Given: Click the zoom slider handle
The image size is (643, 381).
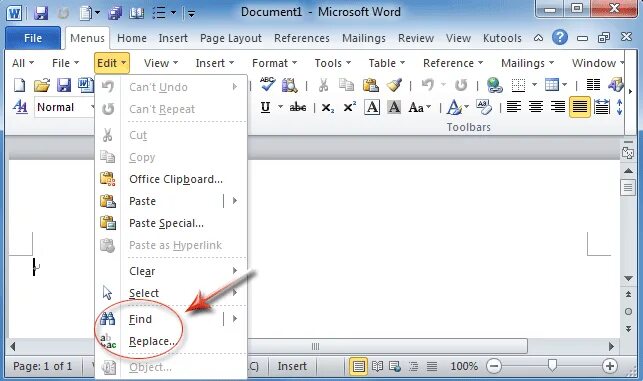Looking at the screenshot, I should 552,365.
